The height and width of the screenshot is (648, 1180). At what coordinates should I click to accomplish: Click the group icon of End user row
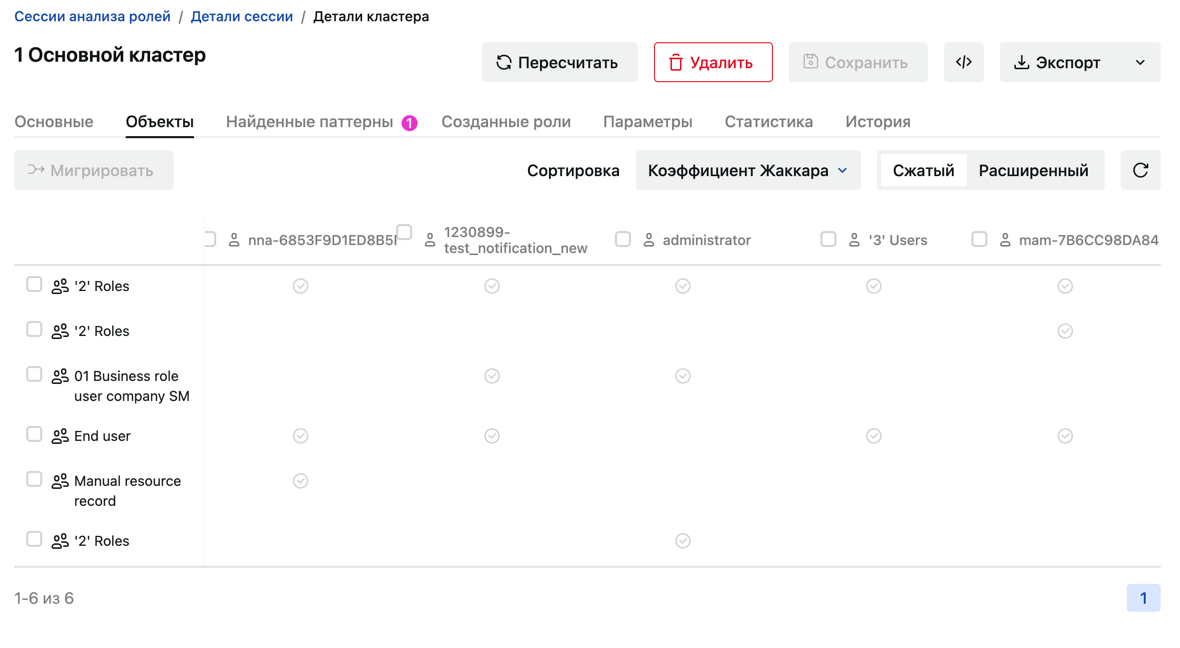point(60,436)
